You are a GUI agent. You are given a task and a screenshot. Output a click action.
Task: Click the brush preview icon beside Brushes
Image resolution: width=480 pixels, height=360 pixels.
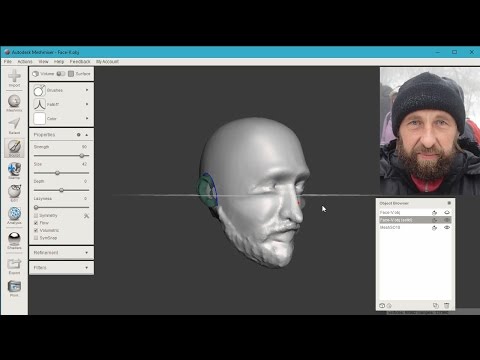(39, 90)
